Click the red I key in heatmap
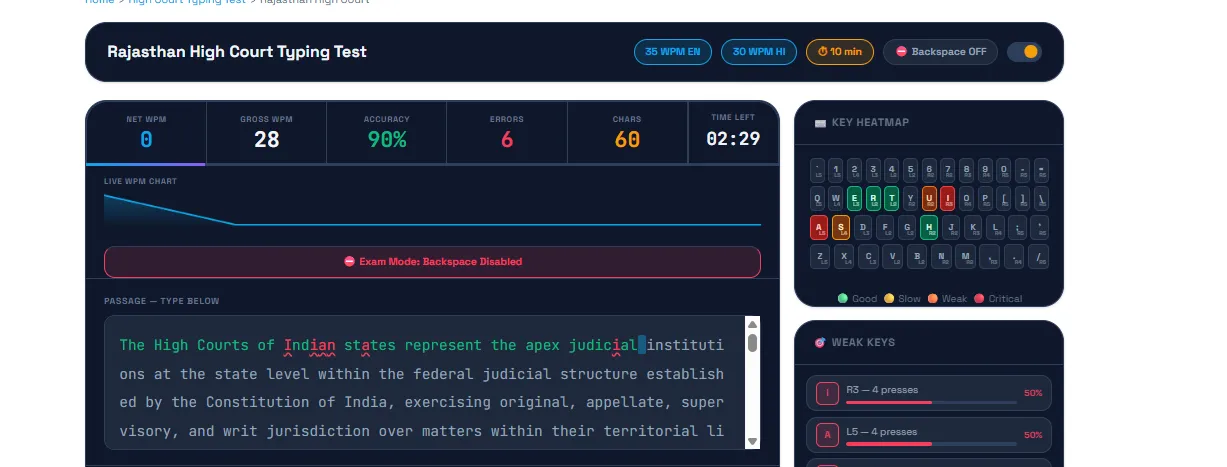Screen dimensions: 1227x467 (x=947, y=199)
